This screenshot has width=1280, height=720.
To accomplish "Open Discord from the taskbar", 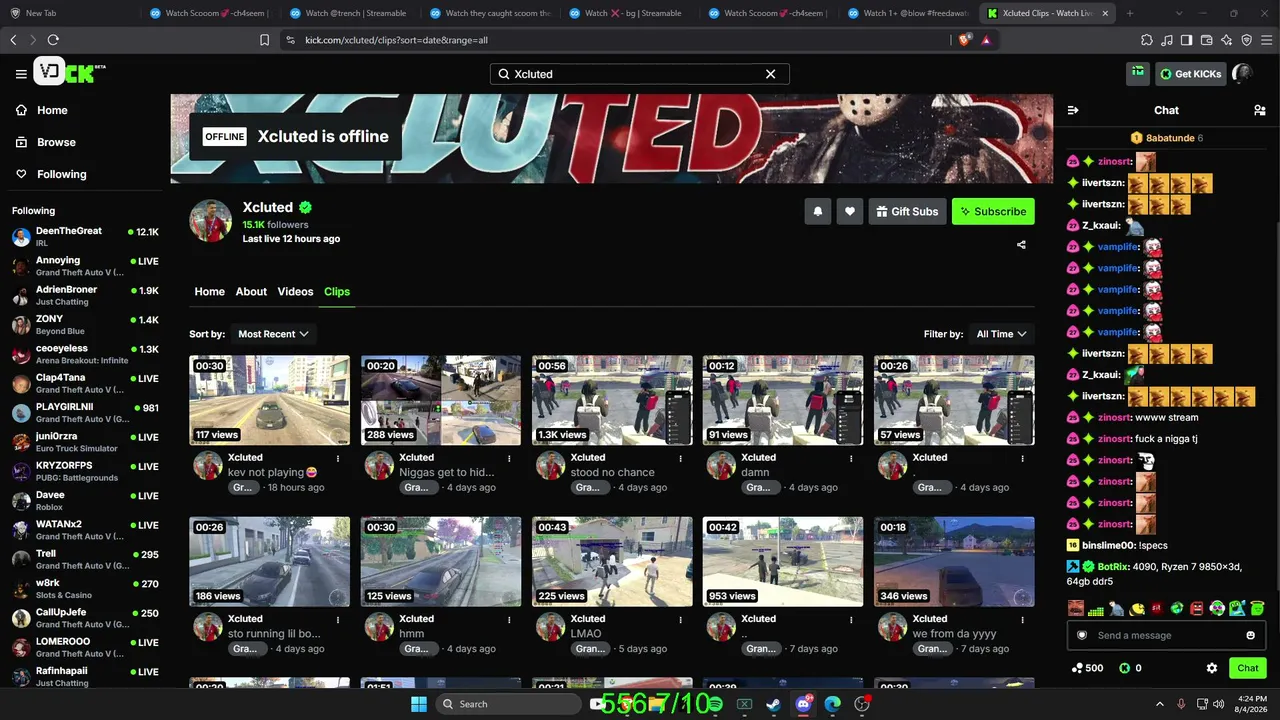I will tap(803, 704).
